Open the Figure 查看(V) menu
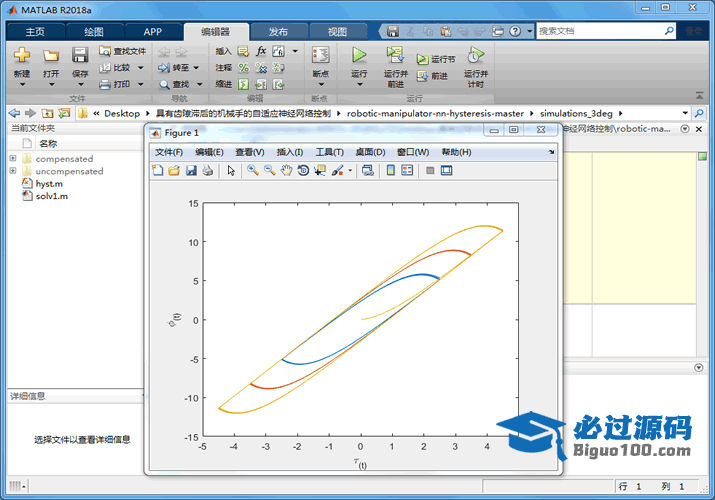Viewport: 715px width, 500px height. 249,152
